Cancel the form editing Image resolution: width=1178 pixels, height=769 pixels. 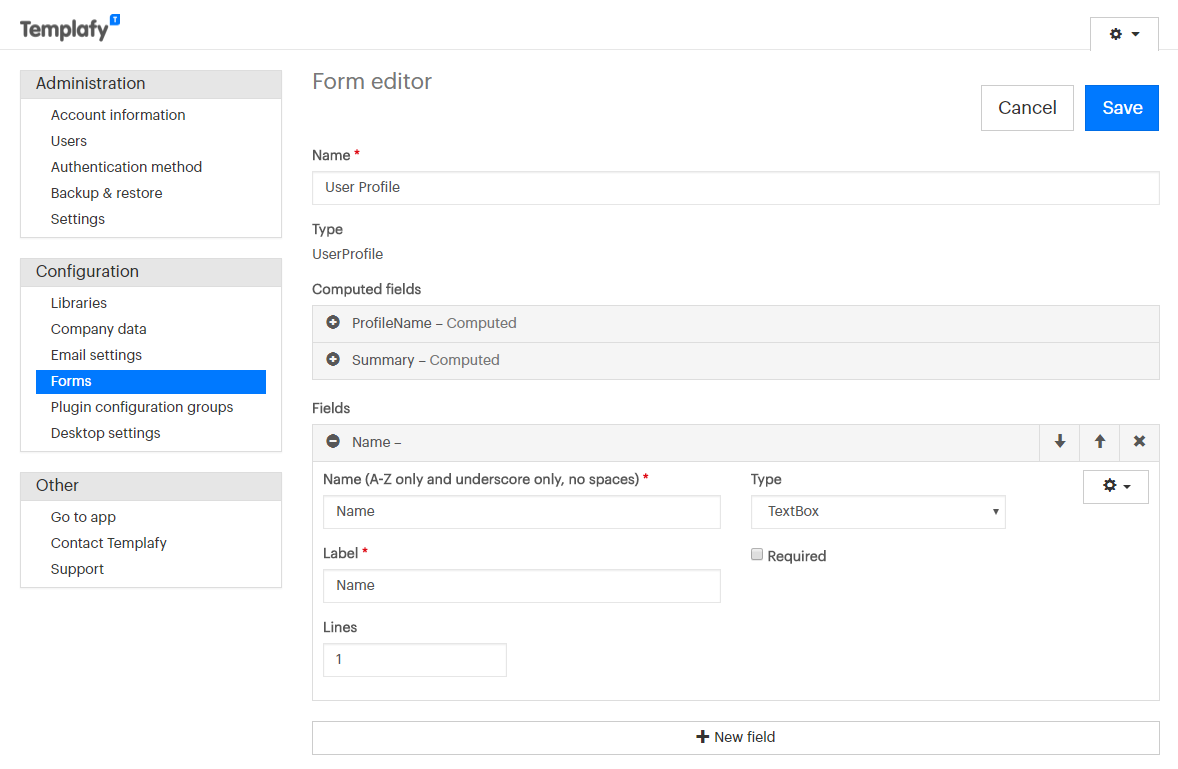(1027, 108)
